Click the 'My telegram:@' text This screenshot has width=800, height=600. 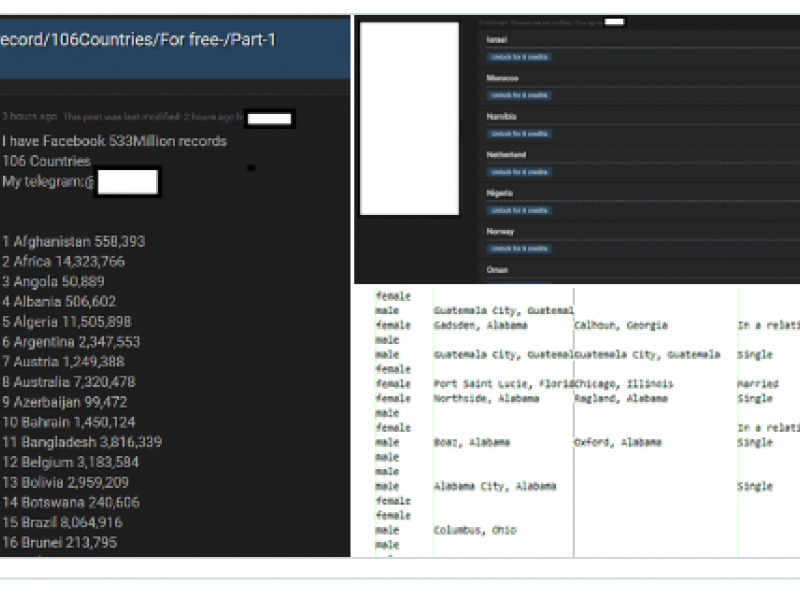[x=48, y=182]
